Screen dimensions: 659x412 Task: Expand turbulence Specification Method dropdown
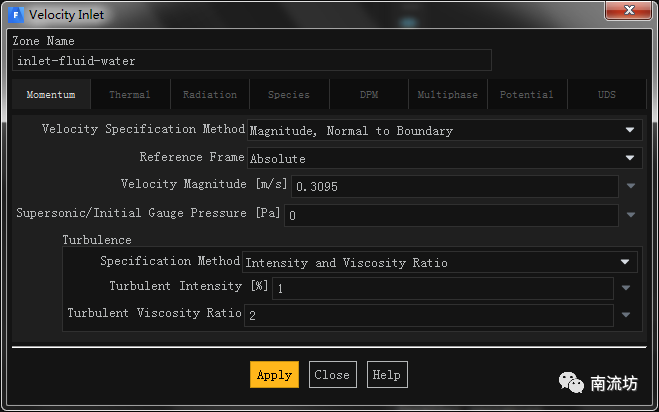[439, 262]
